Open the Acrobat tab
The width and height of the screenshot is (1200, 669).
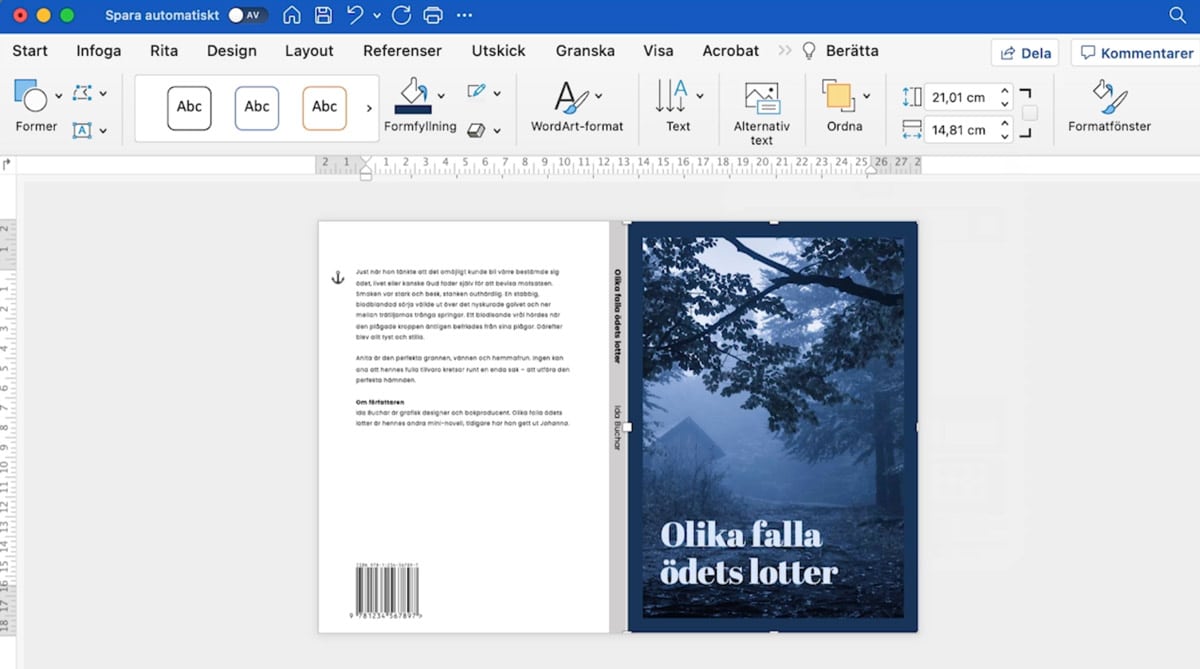pos(731,50)
